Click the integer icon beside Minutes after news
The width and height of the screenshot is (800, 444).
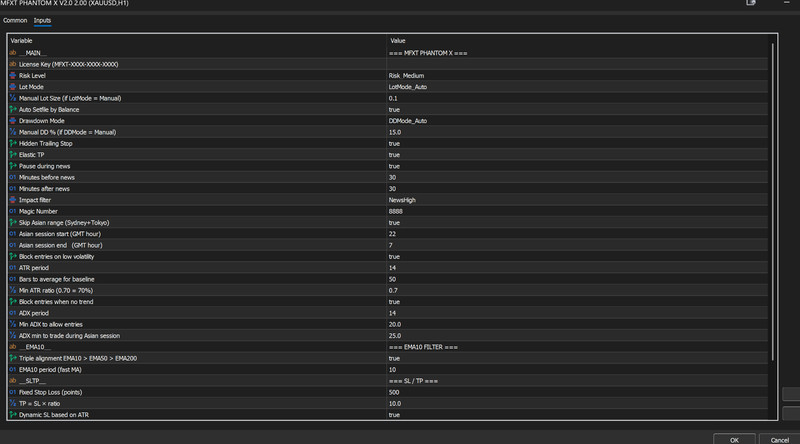pos(13,188)
